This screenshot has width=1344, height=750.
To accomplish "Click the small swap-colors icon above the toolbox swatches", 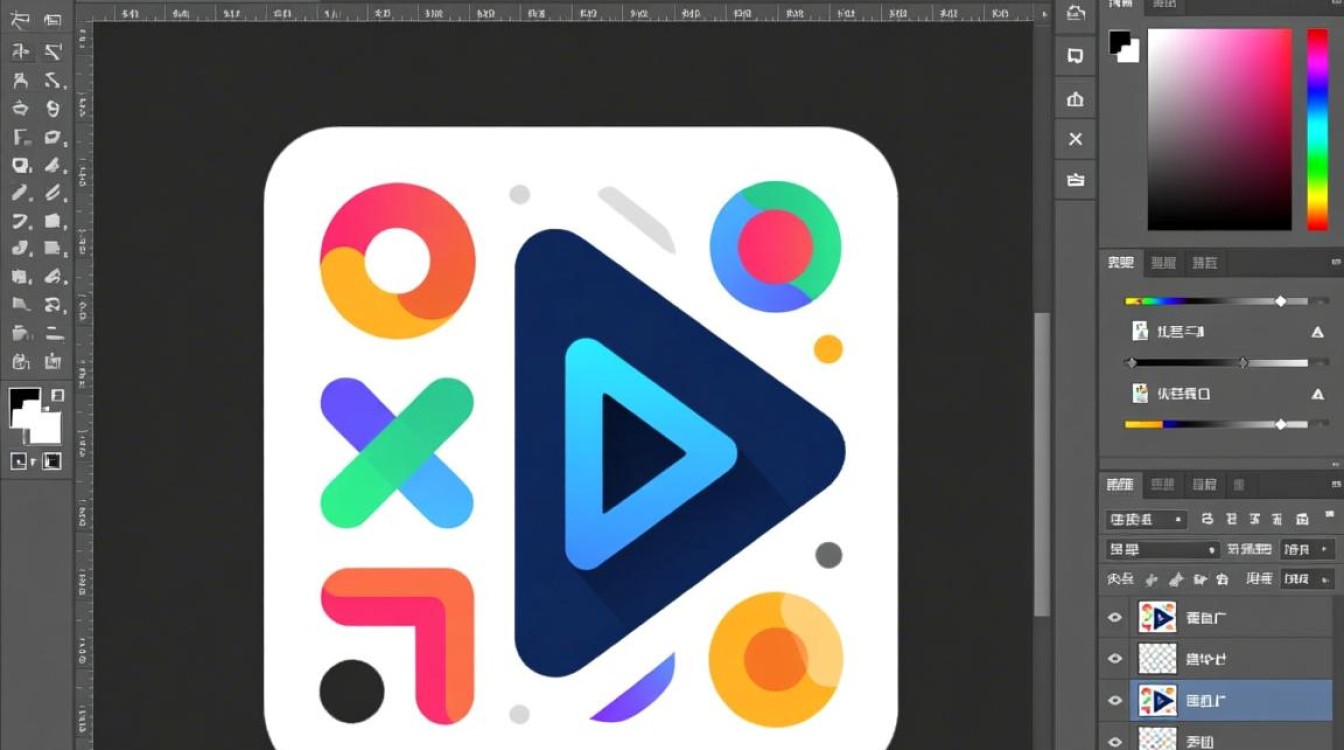I will pos(57,396).
